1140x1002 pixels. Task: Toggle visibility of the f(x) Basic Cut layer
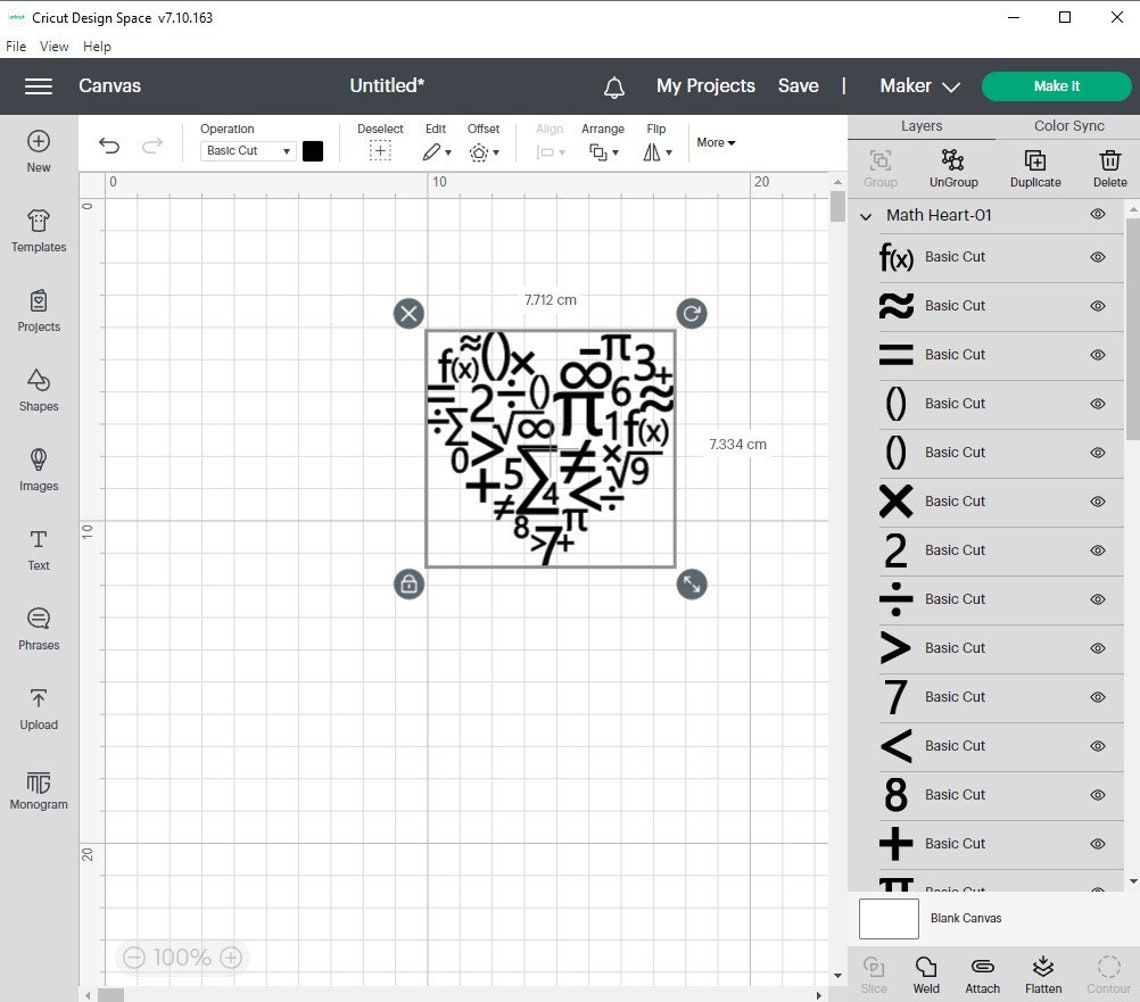[1097, 257]
